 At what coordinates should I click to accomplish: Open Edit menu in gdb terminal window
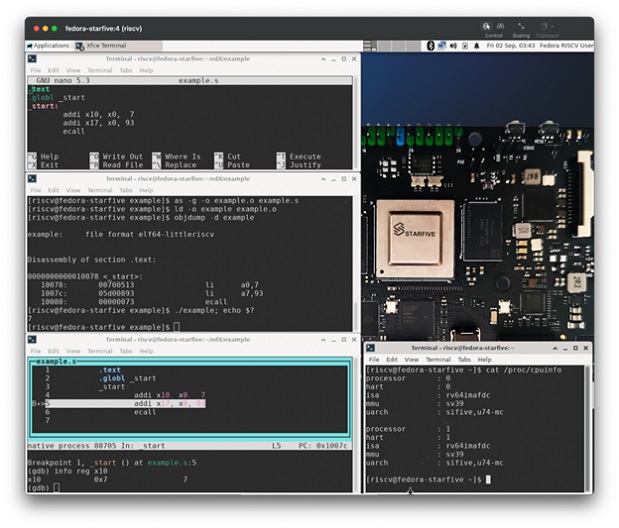pyautogui.click(x=53, y=351)
